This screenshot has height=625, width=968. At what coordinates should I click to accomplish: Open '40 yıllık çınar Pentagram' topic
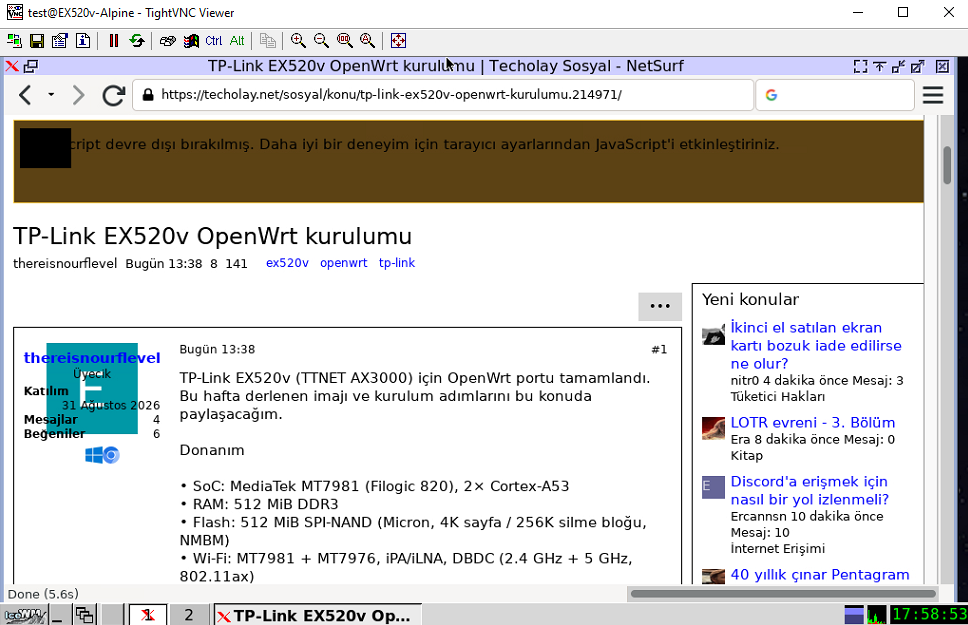[x=820, y=574]
